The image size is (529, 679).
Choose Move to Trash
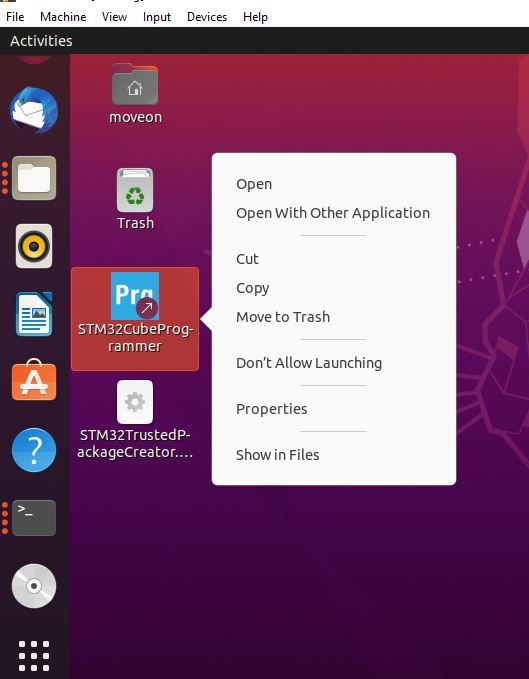(283, 317)
